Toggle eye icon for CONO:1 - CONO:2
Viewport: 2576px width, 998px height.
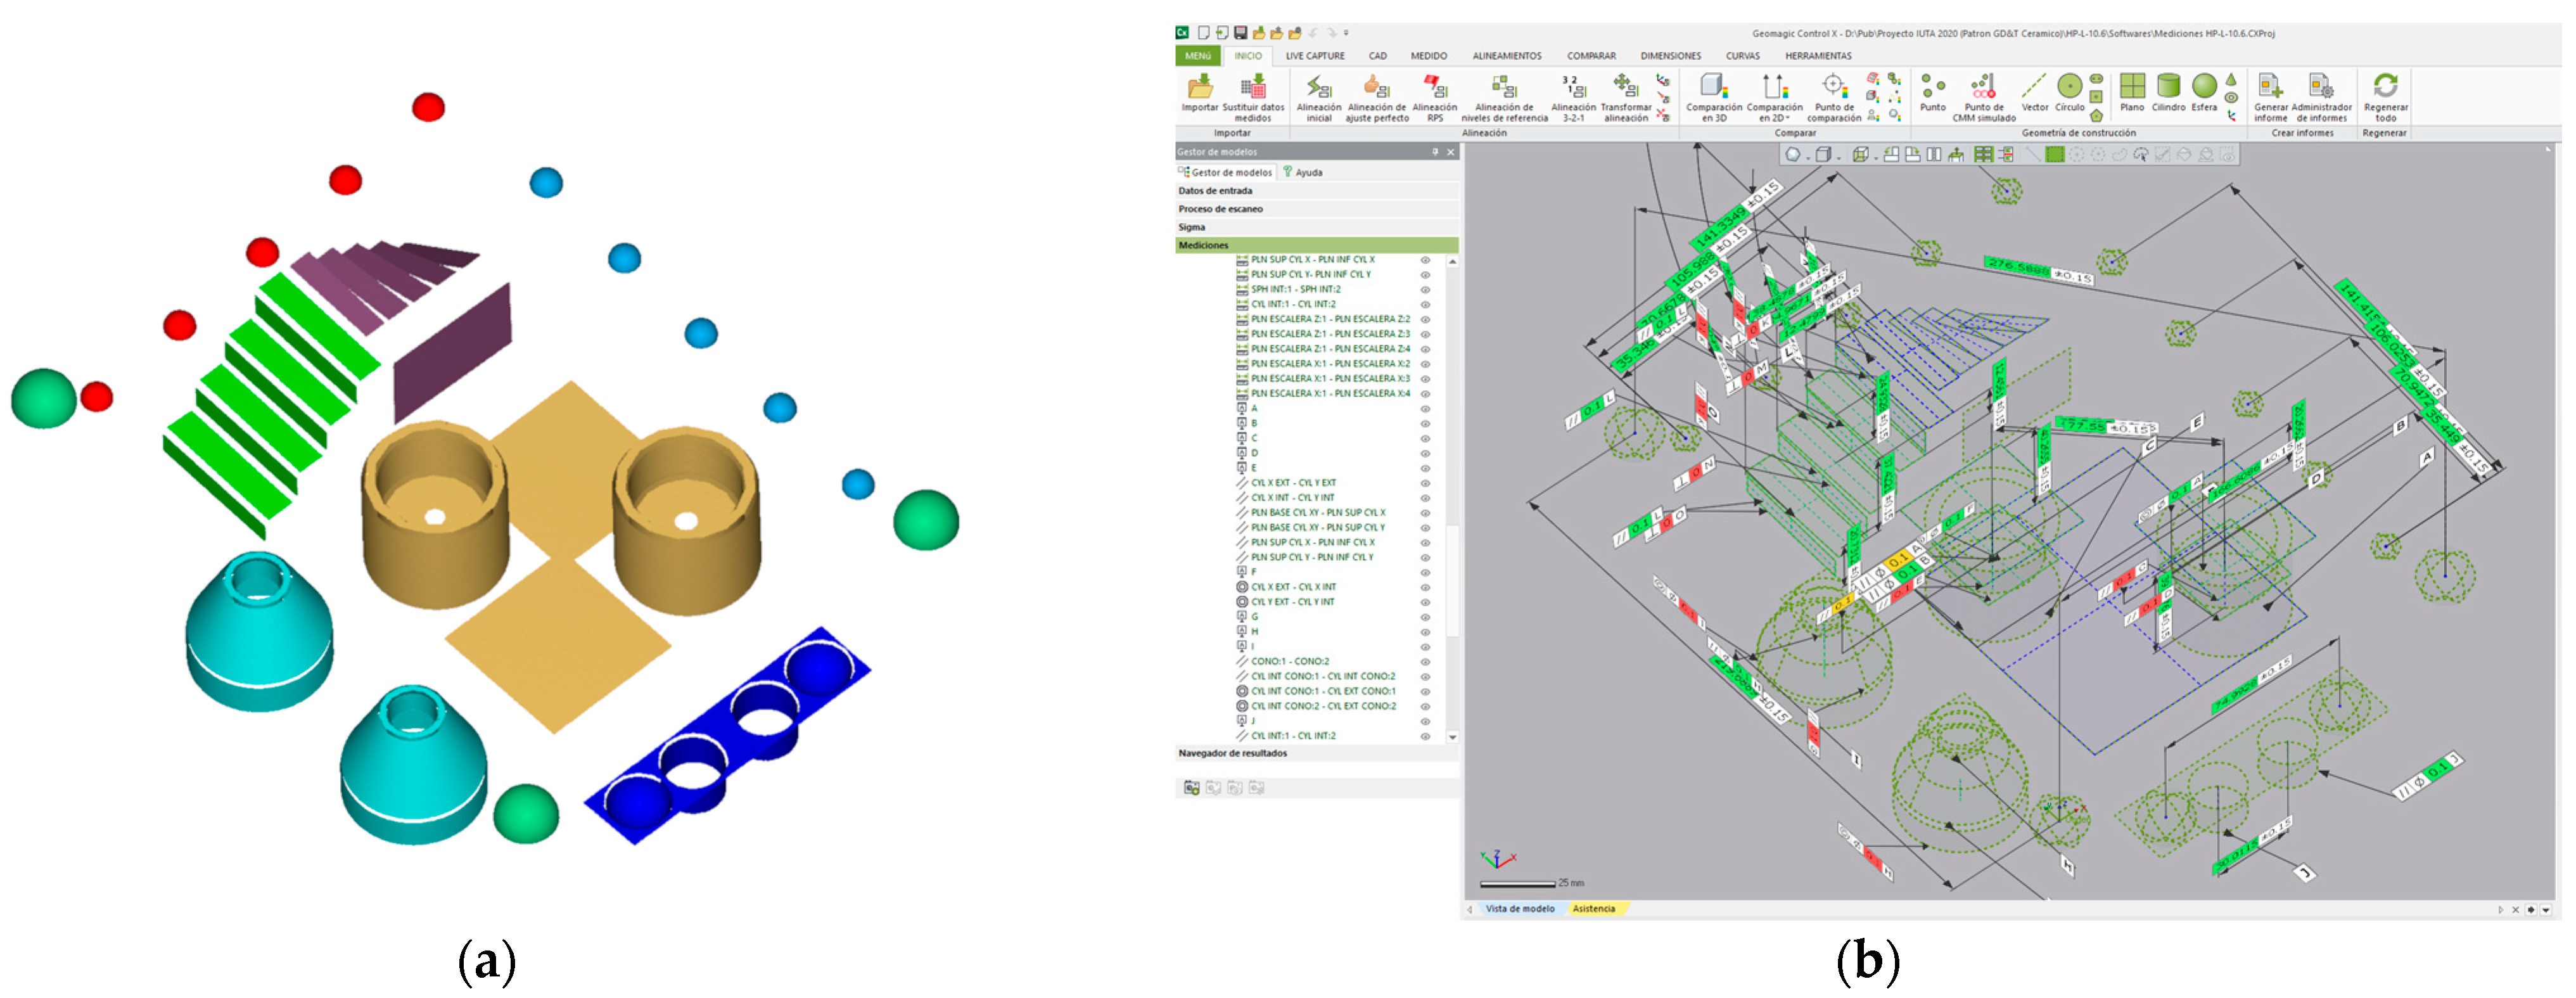click(1425, 662)
